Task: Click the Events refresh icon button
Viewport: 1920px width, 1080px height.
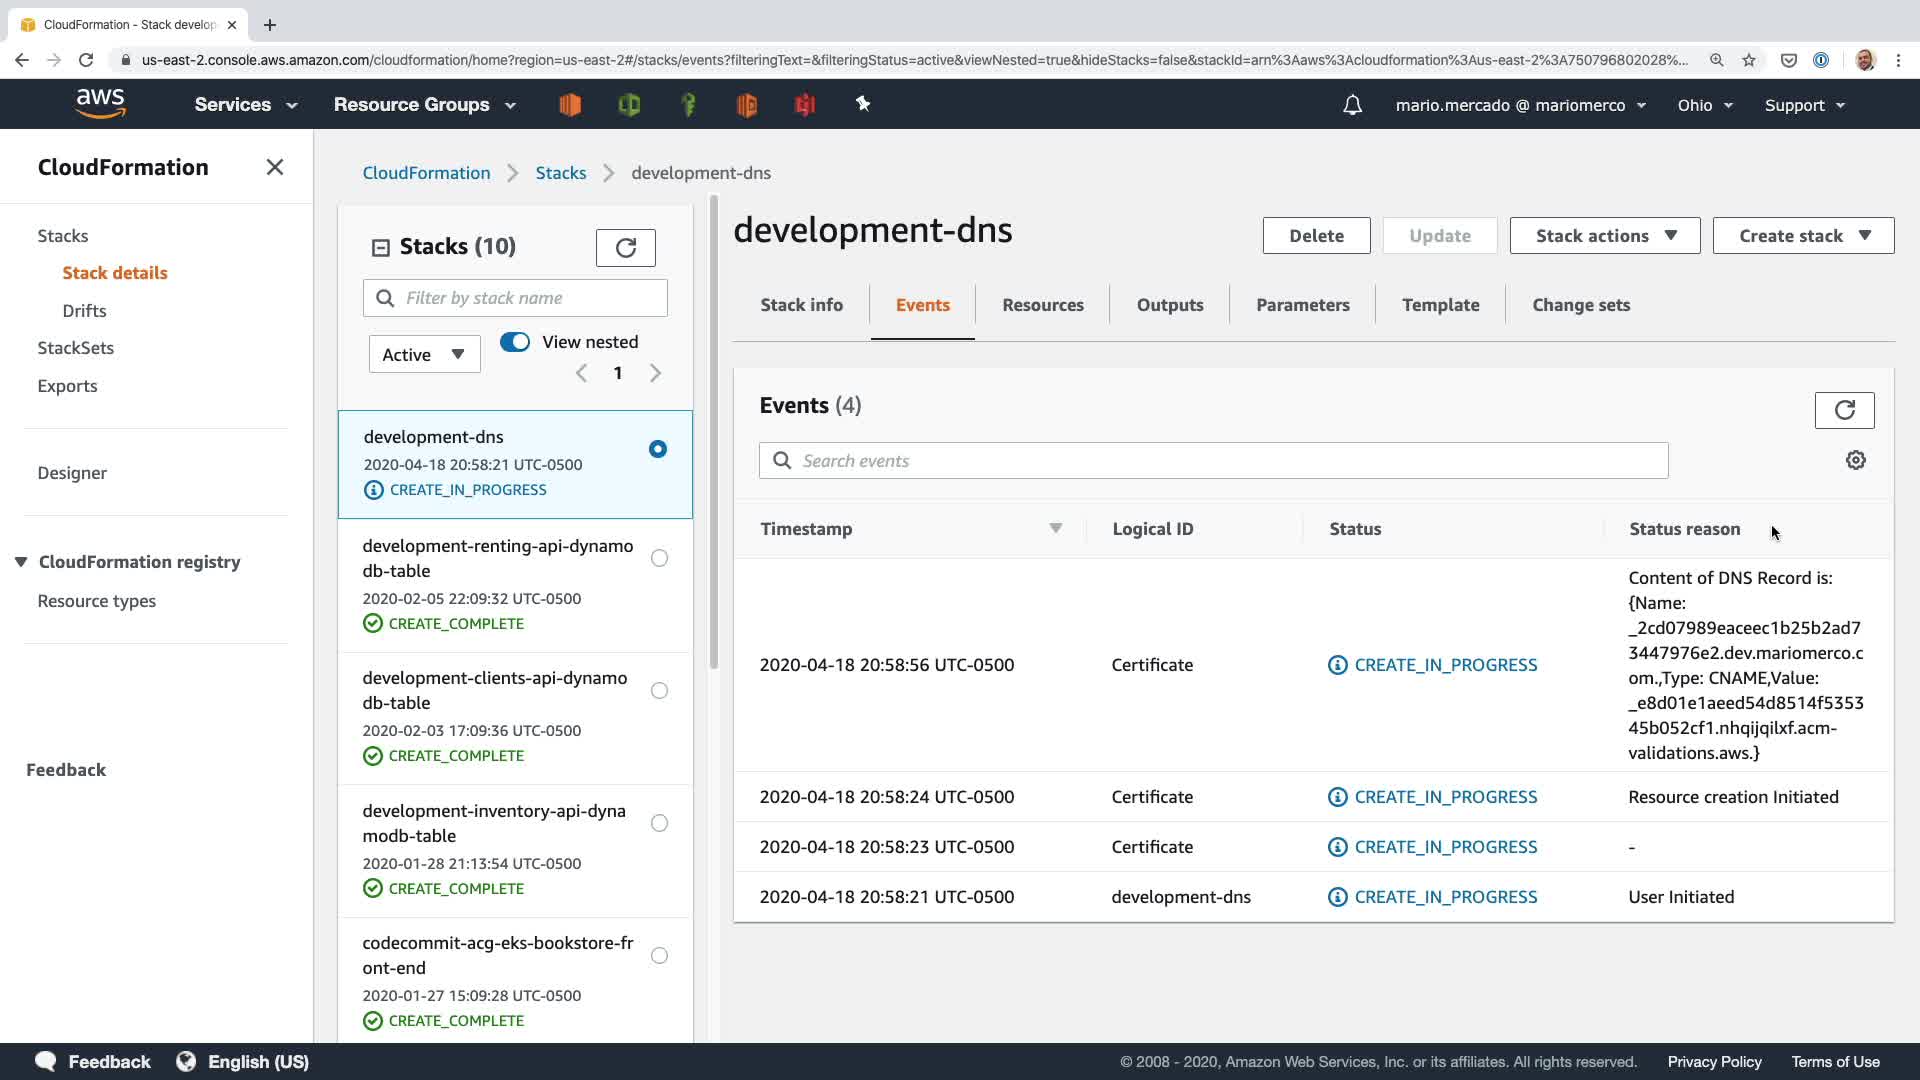Action: pyautogui.click(x=1844, y=410)
